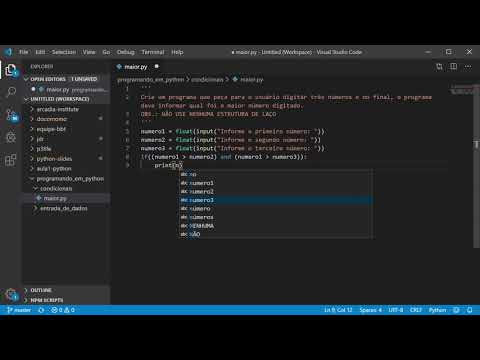Screen dimensions: 480x360
Task: Expand the Outline section
Action: pos(66,290)
